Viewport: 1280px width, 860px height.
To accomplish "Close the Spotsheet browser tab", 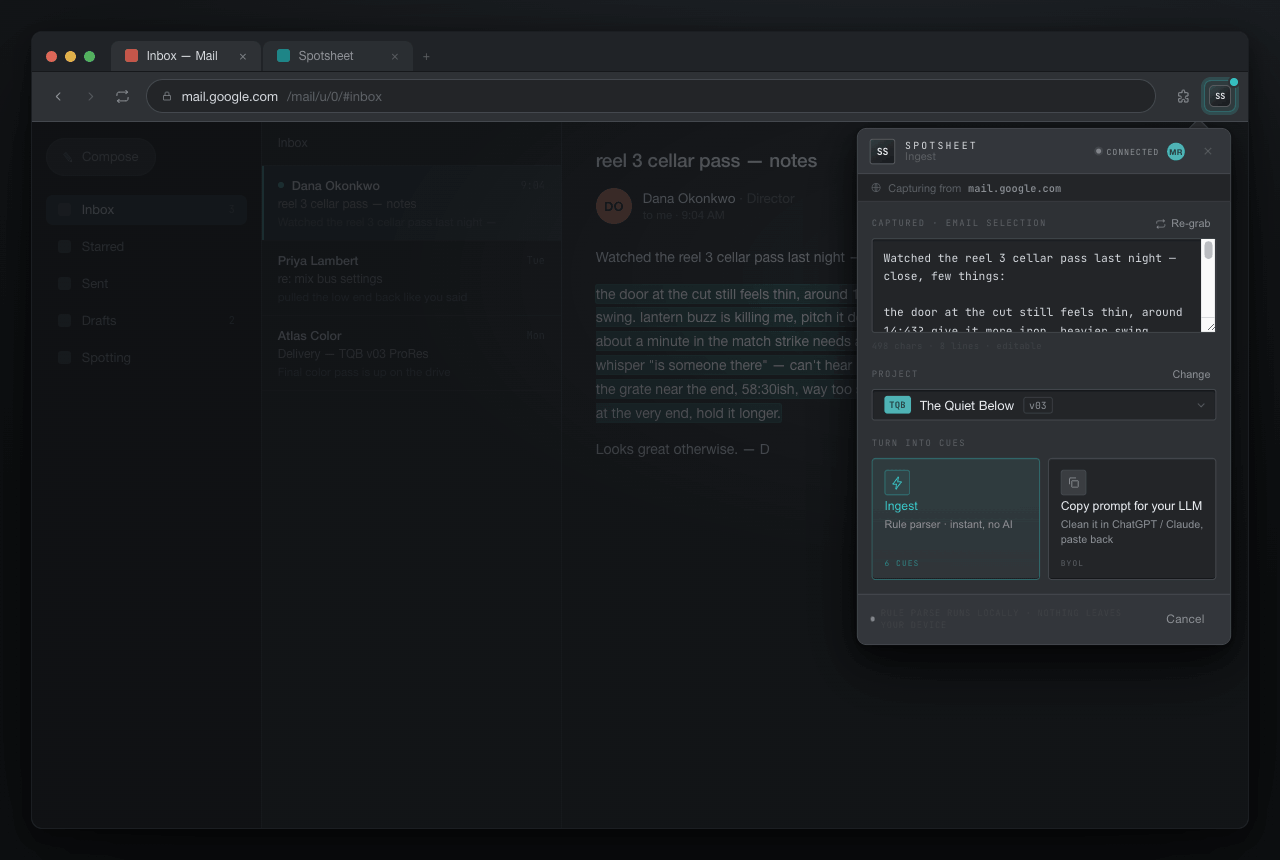I will coord(395,56).
